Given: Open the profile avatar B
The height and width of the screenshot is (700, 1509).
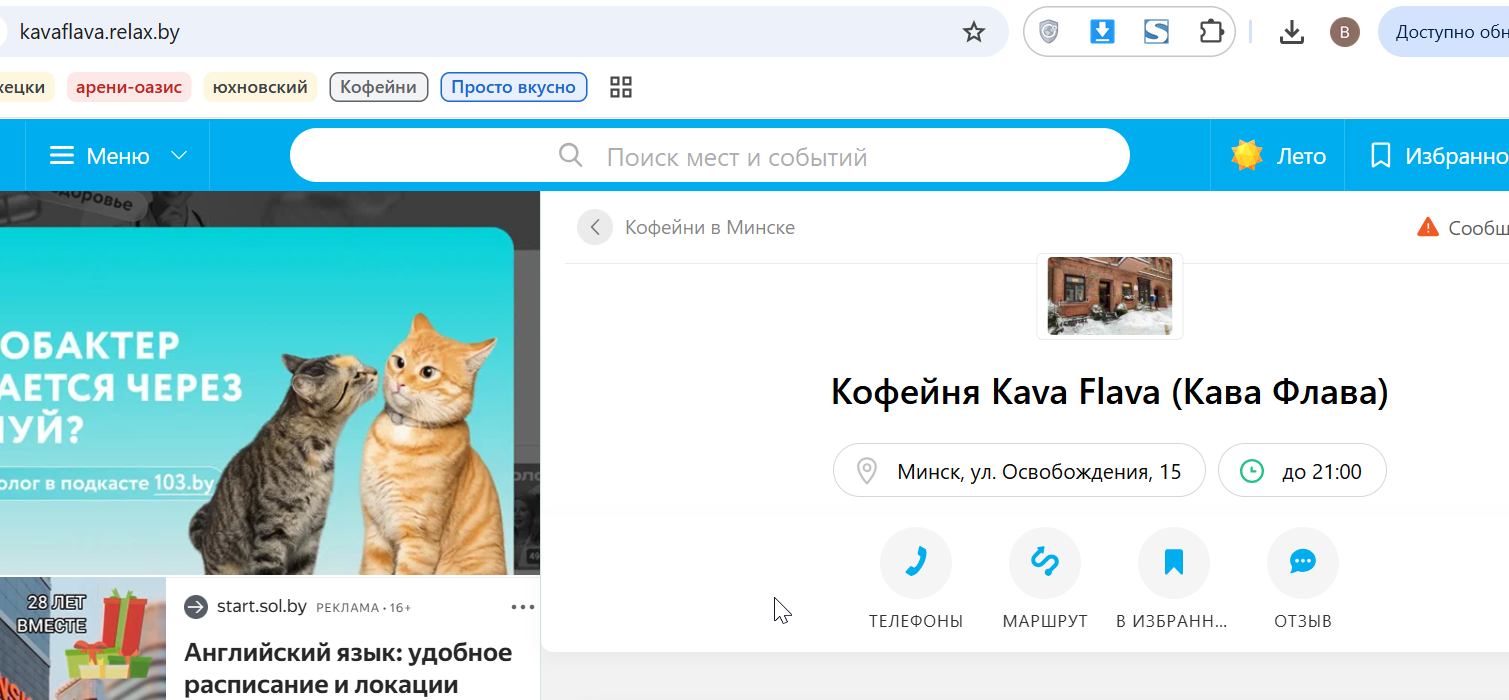Looking at the screenshot, I should coord(1344,32).
